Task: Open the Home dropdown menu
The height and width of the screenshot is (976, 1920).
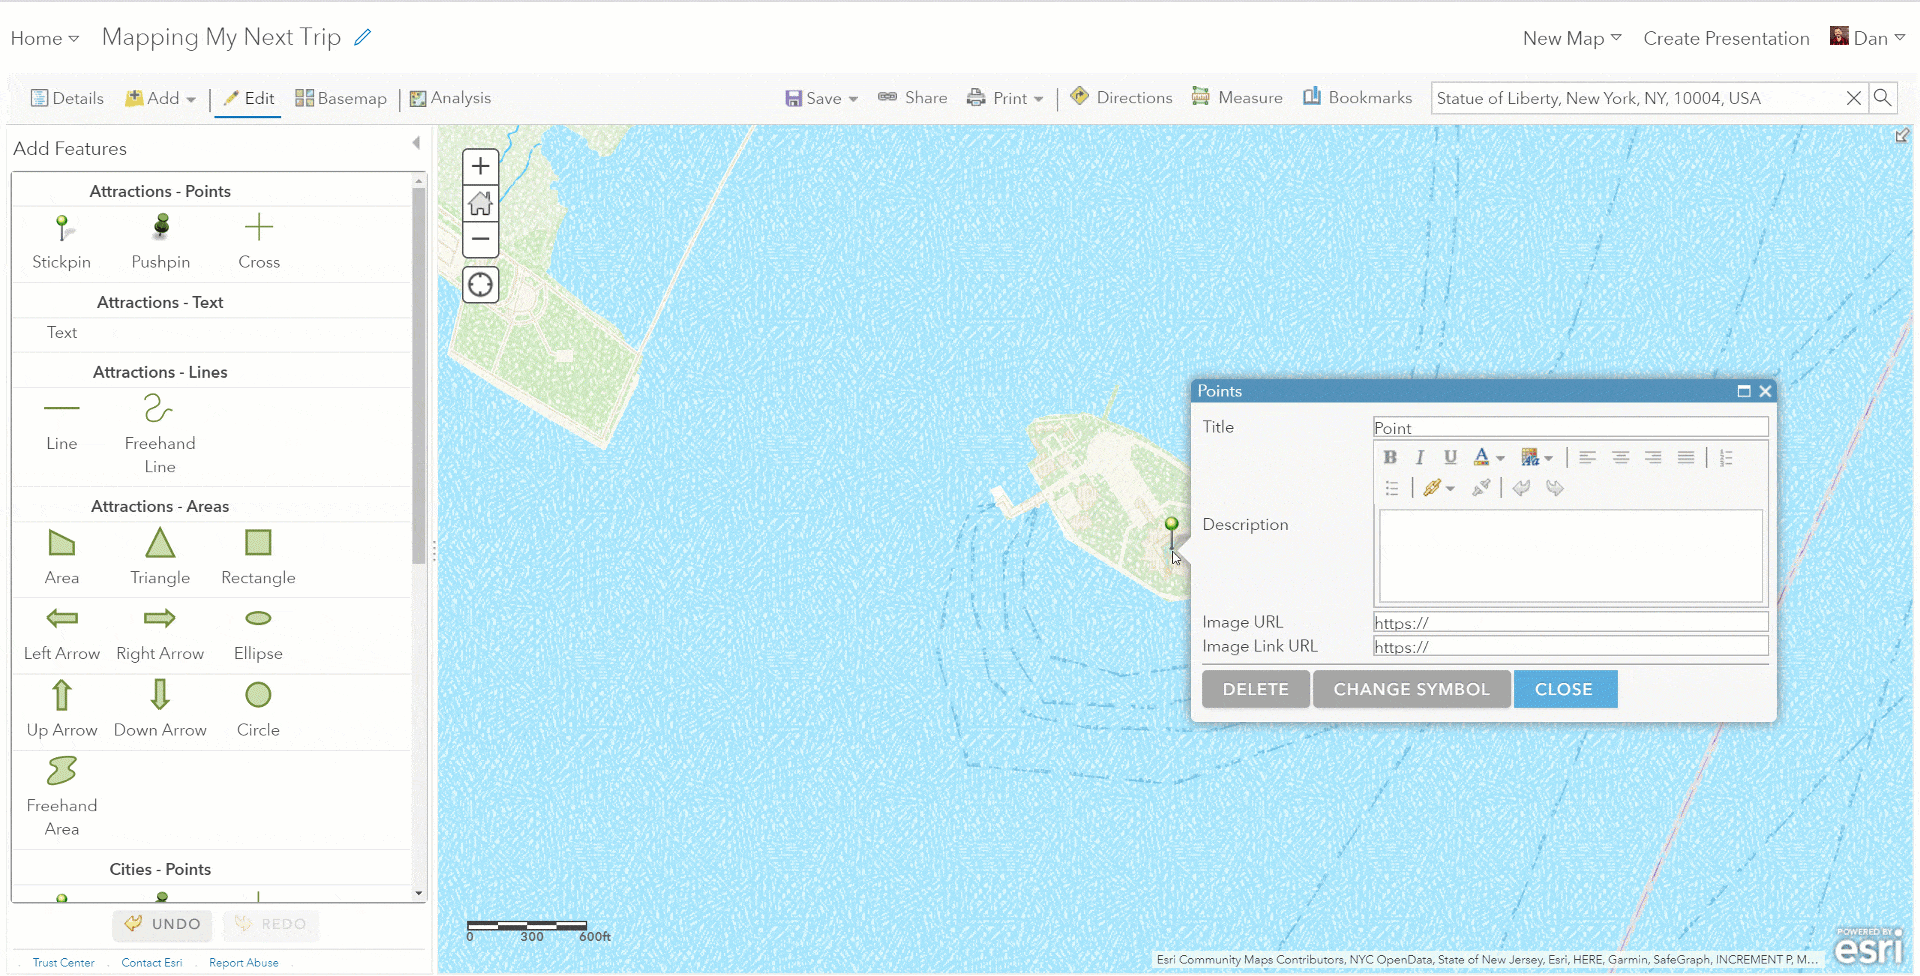Action: click(45, 38)
